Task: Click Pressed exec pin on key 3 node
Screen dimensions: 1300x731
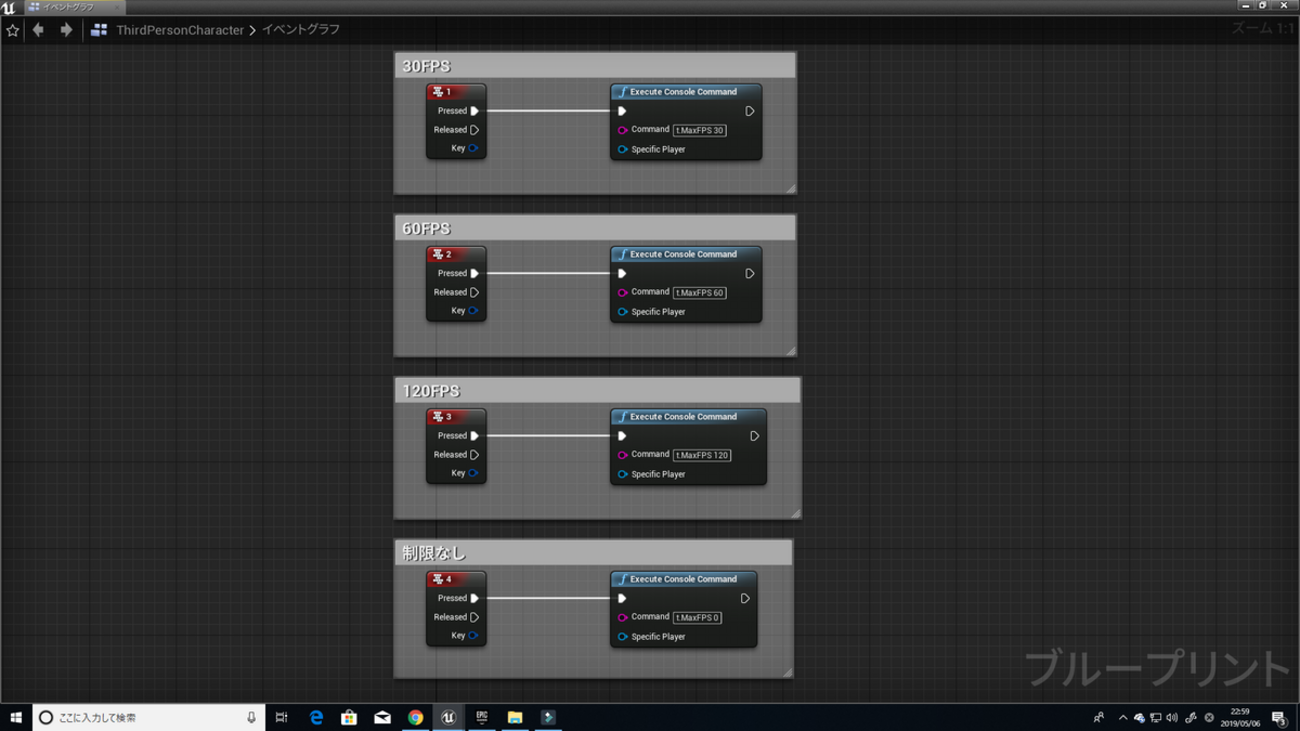Action: pos(475,436)
